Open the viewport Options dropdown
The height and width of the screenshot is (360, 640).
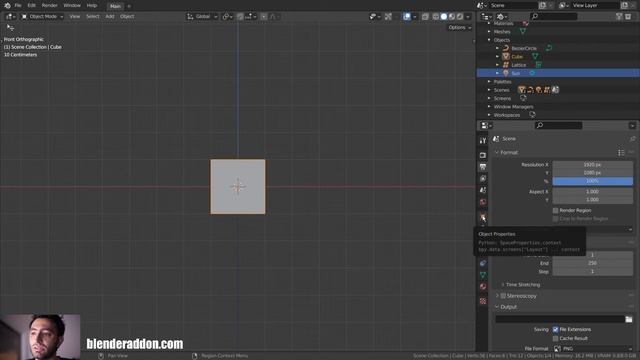coord(460,28)
